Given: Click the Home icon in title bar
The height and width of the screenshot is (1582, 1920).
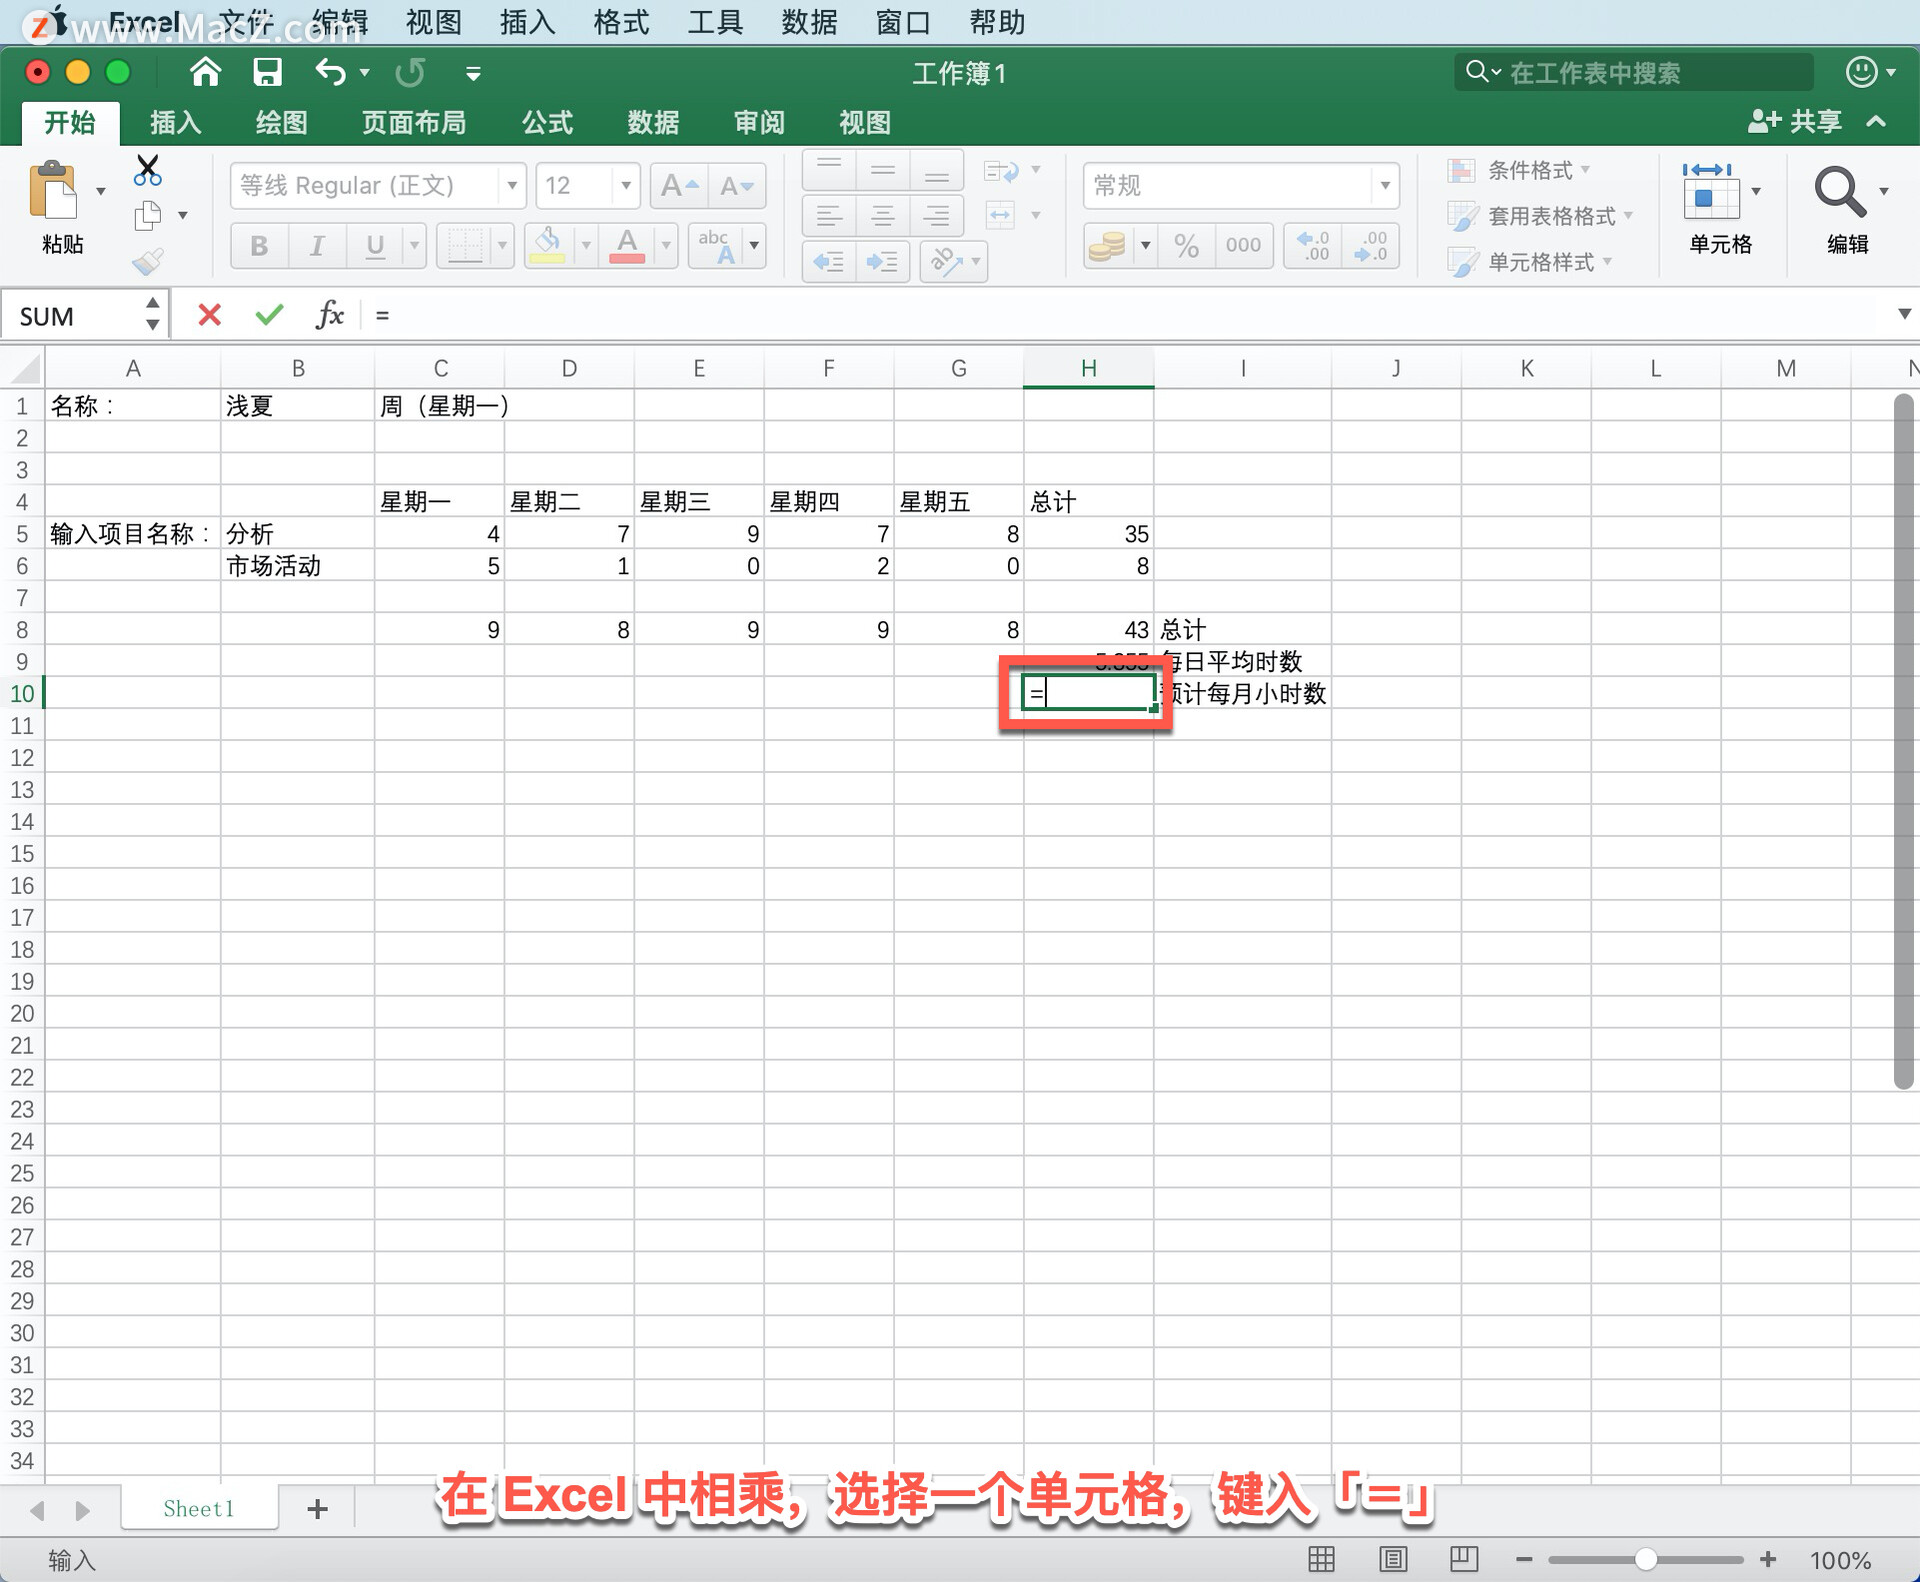Looking at the screenshot, I should point(205,72).
